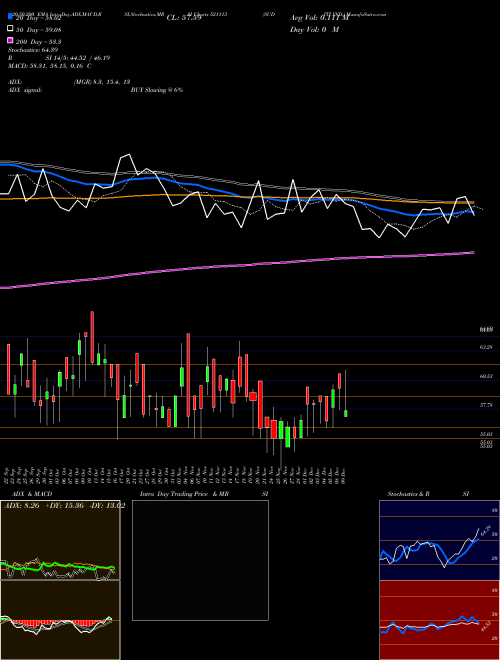Select the 'ADX: 8.26 +DY: 15.36 -DY: 13.02' header
The image size is (500, 660).
pyautogui.click(x=64, y=506)
